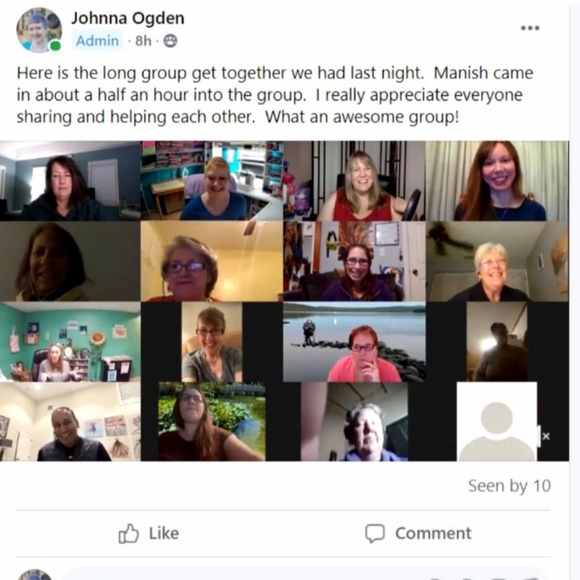580x580 pixels.
Task: Click the group privacy icon beside 8h
Action: click(x=170, y=41)
